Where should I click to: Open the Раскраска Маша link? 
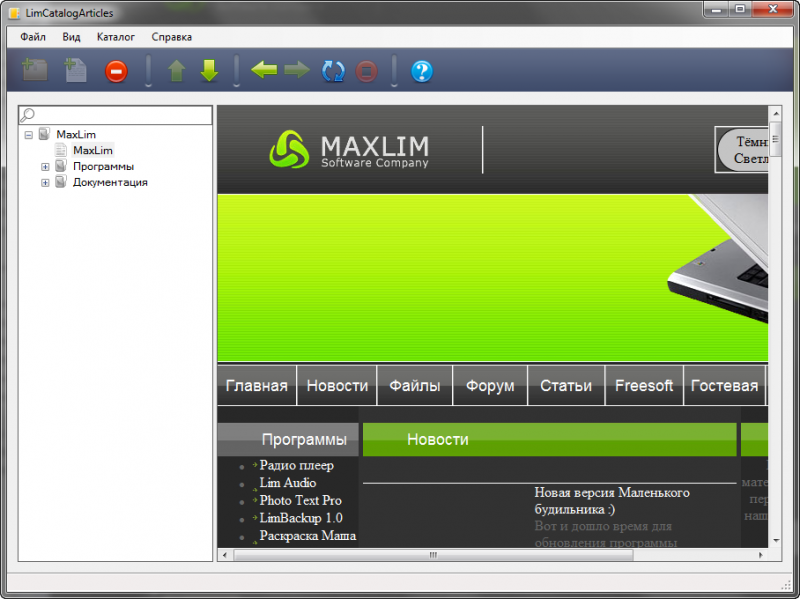tap(308, 536)
